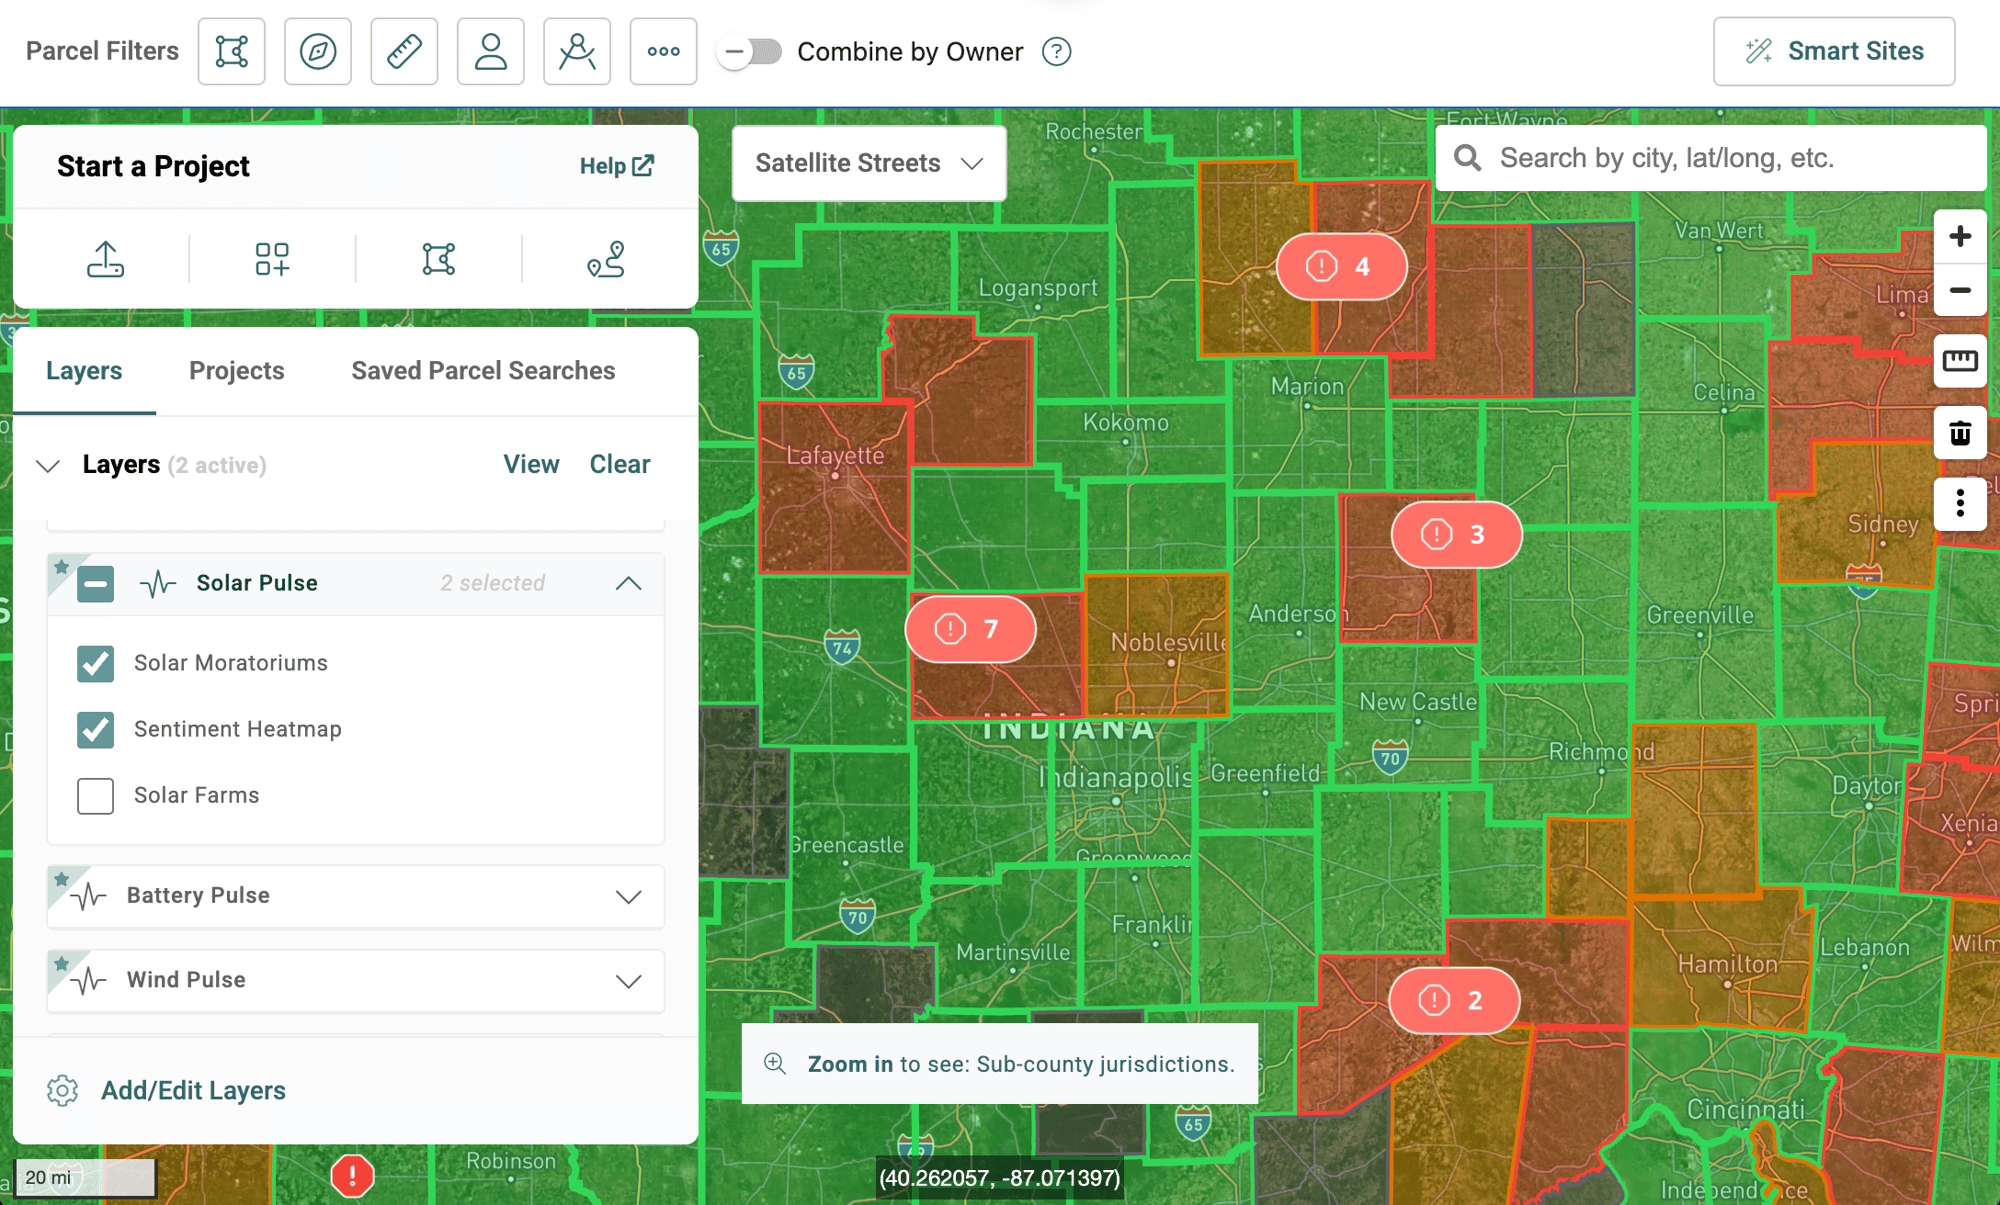Click the upload project icon
2000x1205 pixels.
point(105,259)
